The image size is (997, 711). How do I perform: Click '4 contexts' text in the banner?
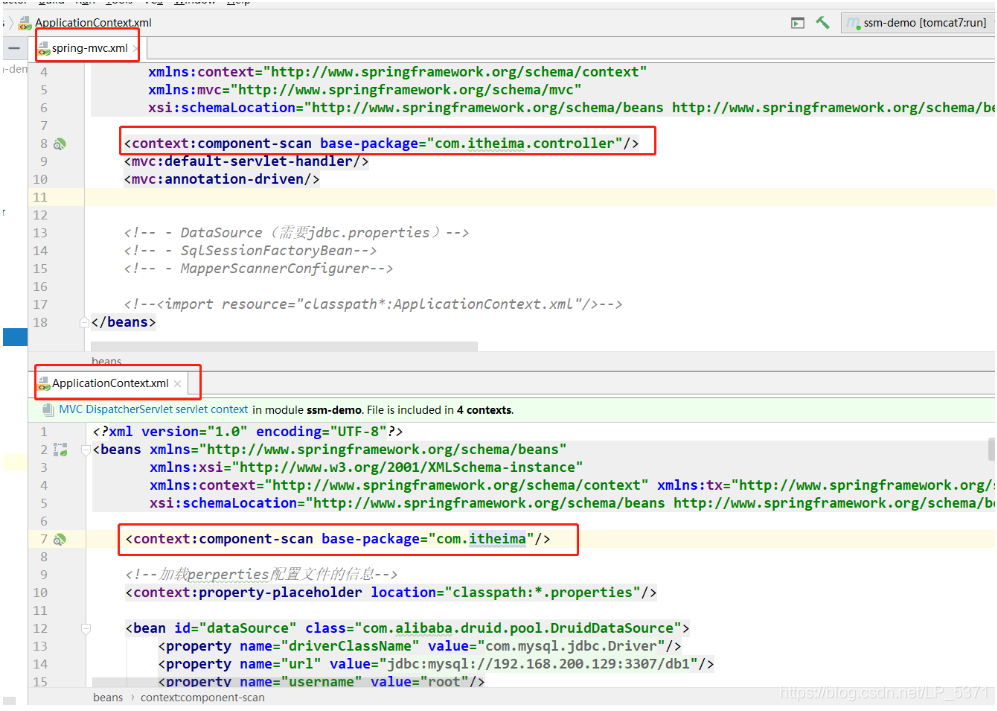click(x=485, y=410)
